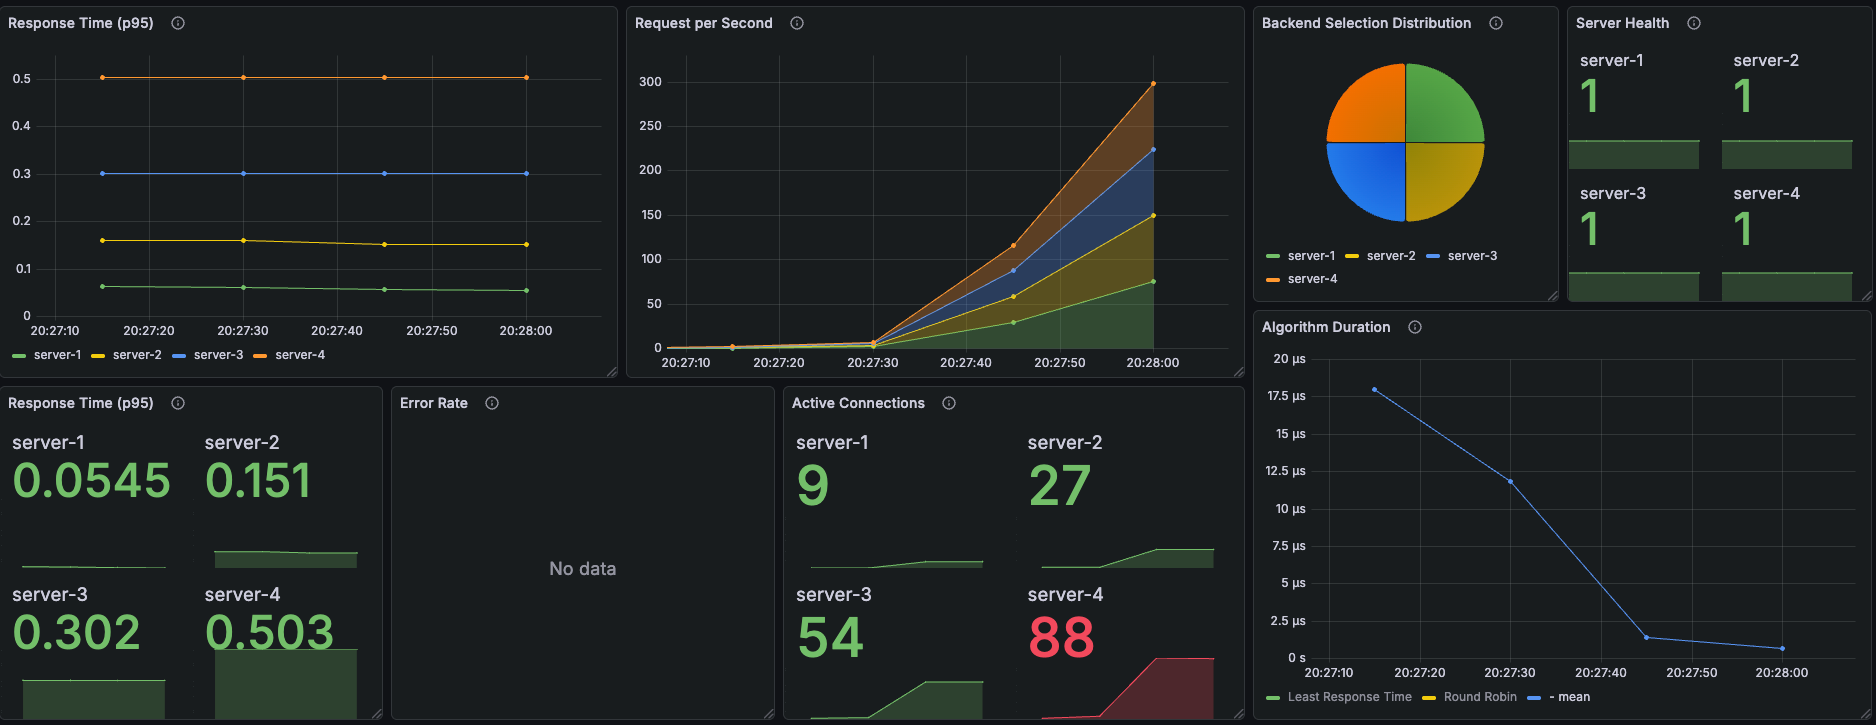Select the orange server-4 pie slice

(1372, 108)
